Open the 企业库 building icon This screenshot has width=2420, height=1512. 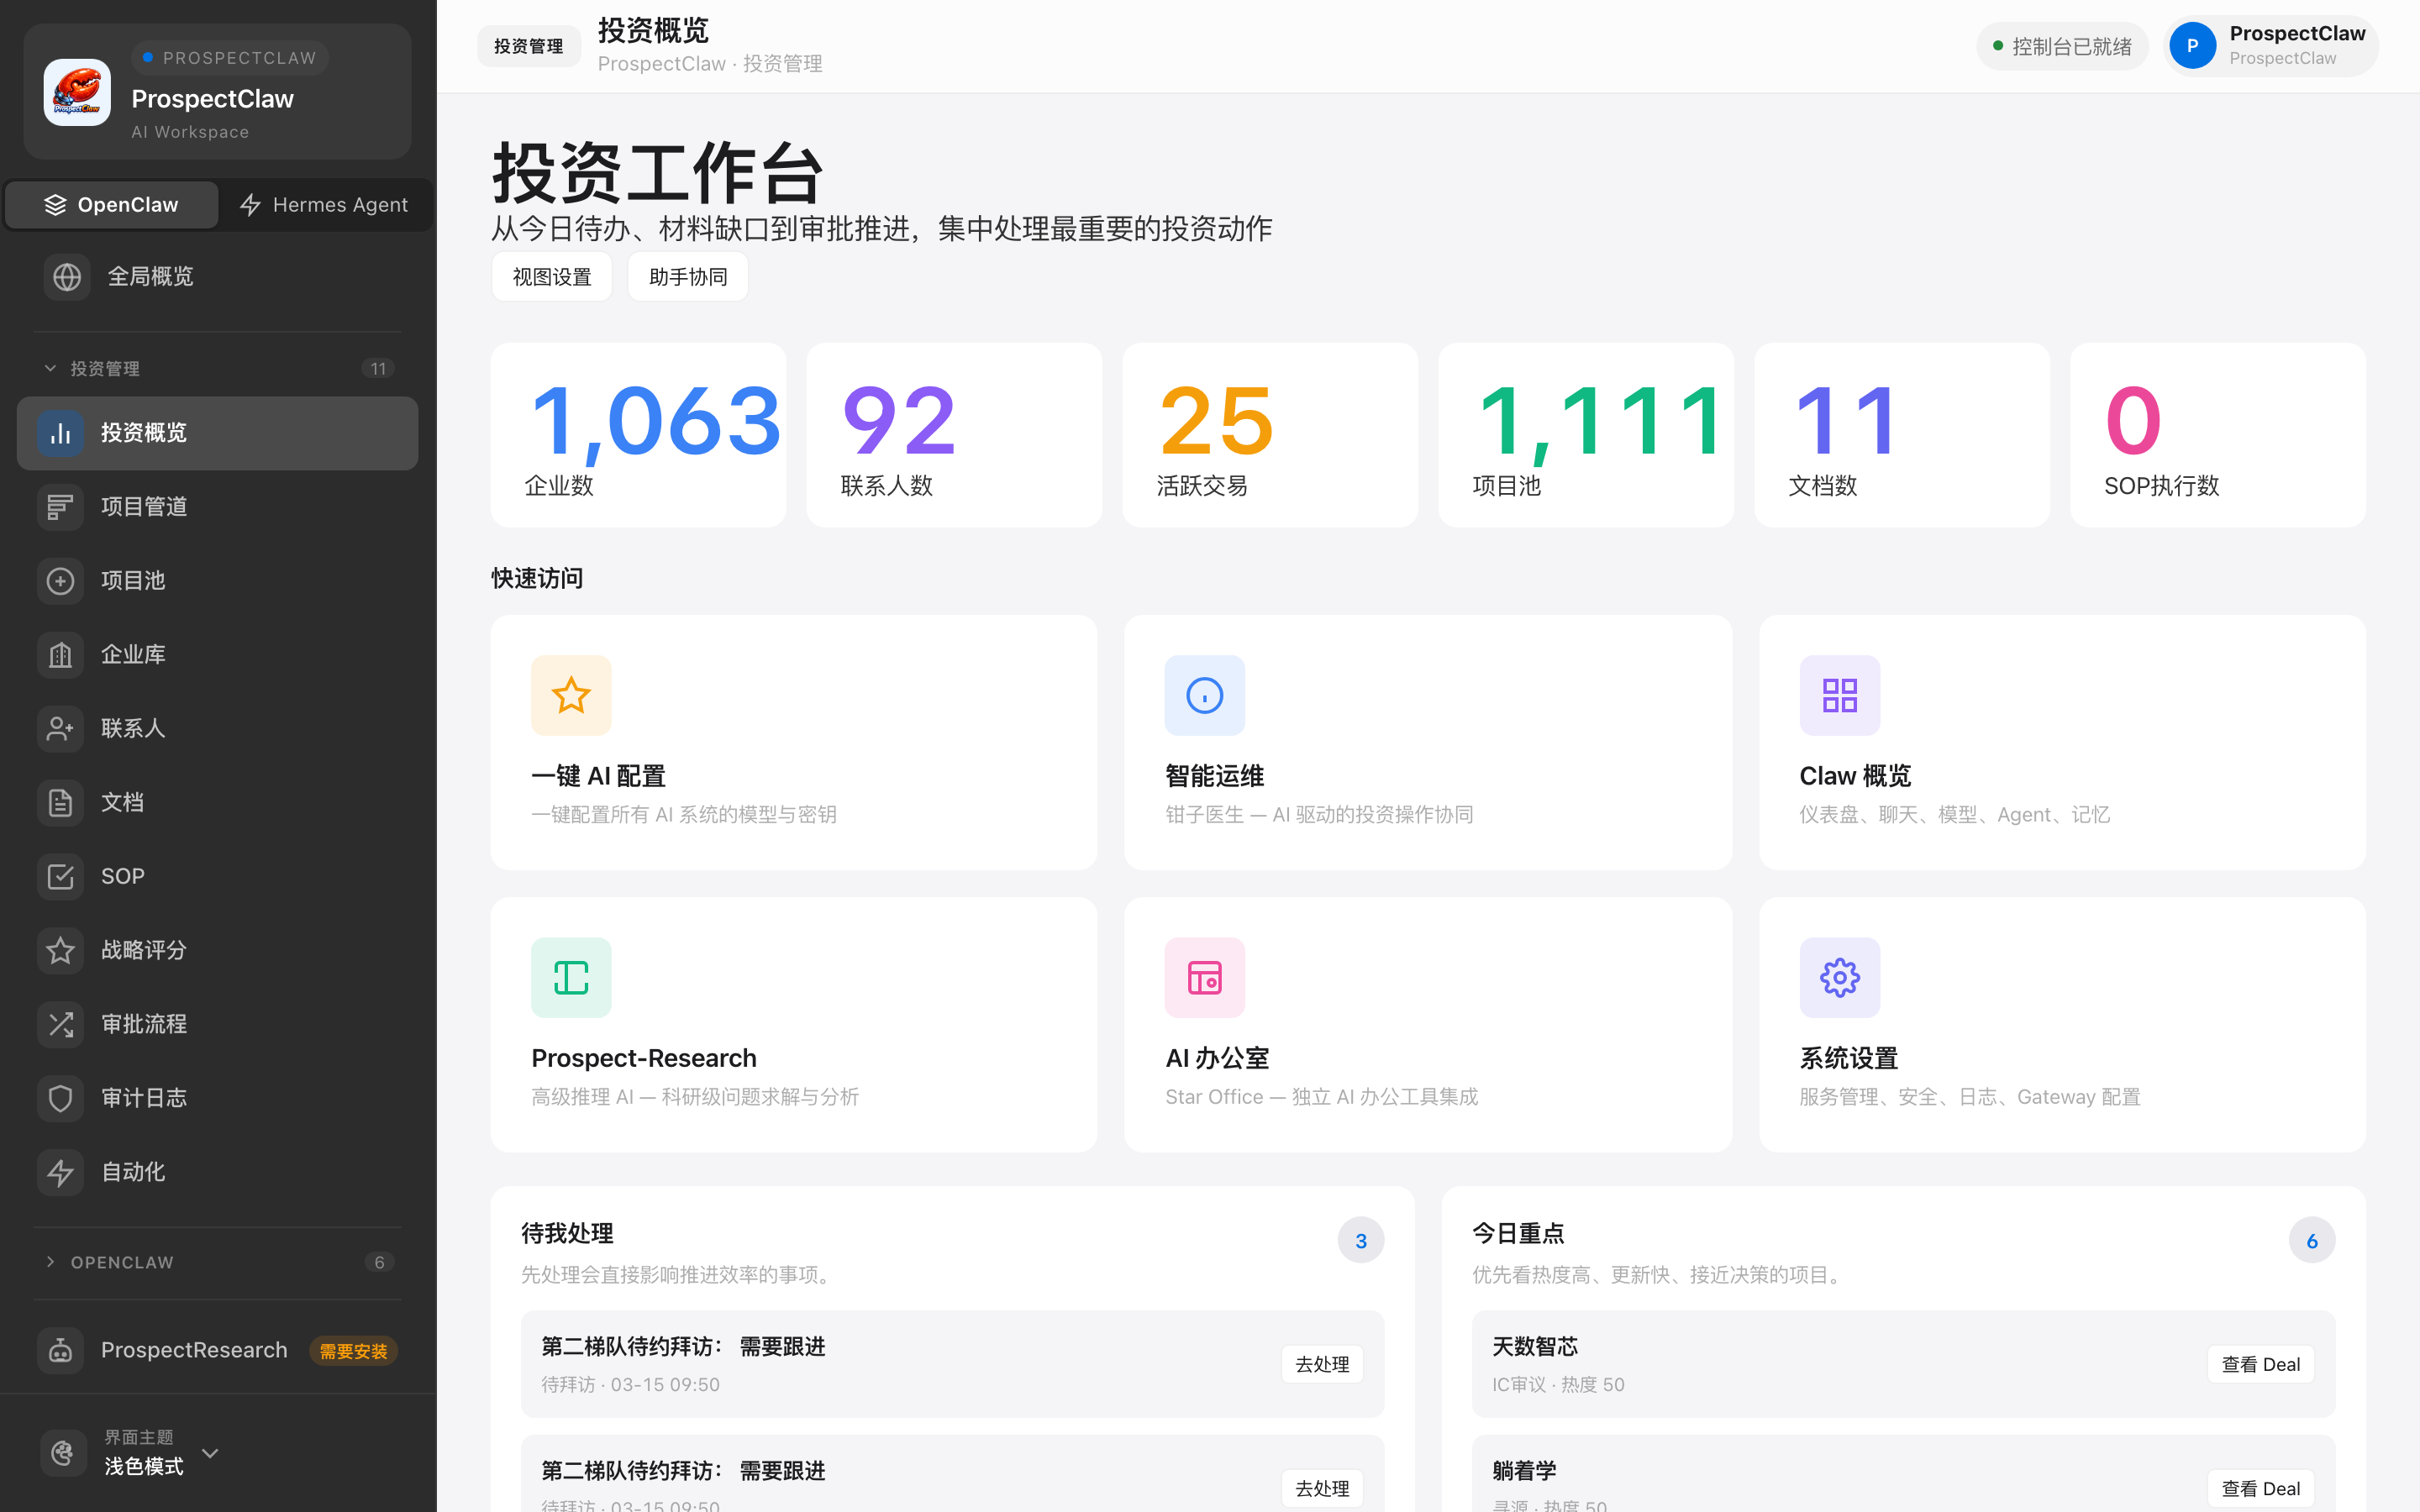[60, 654]
